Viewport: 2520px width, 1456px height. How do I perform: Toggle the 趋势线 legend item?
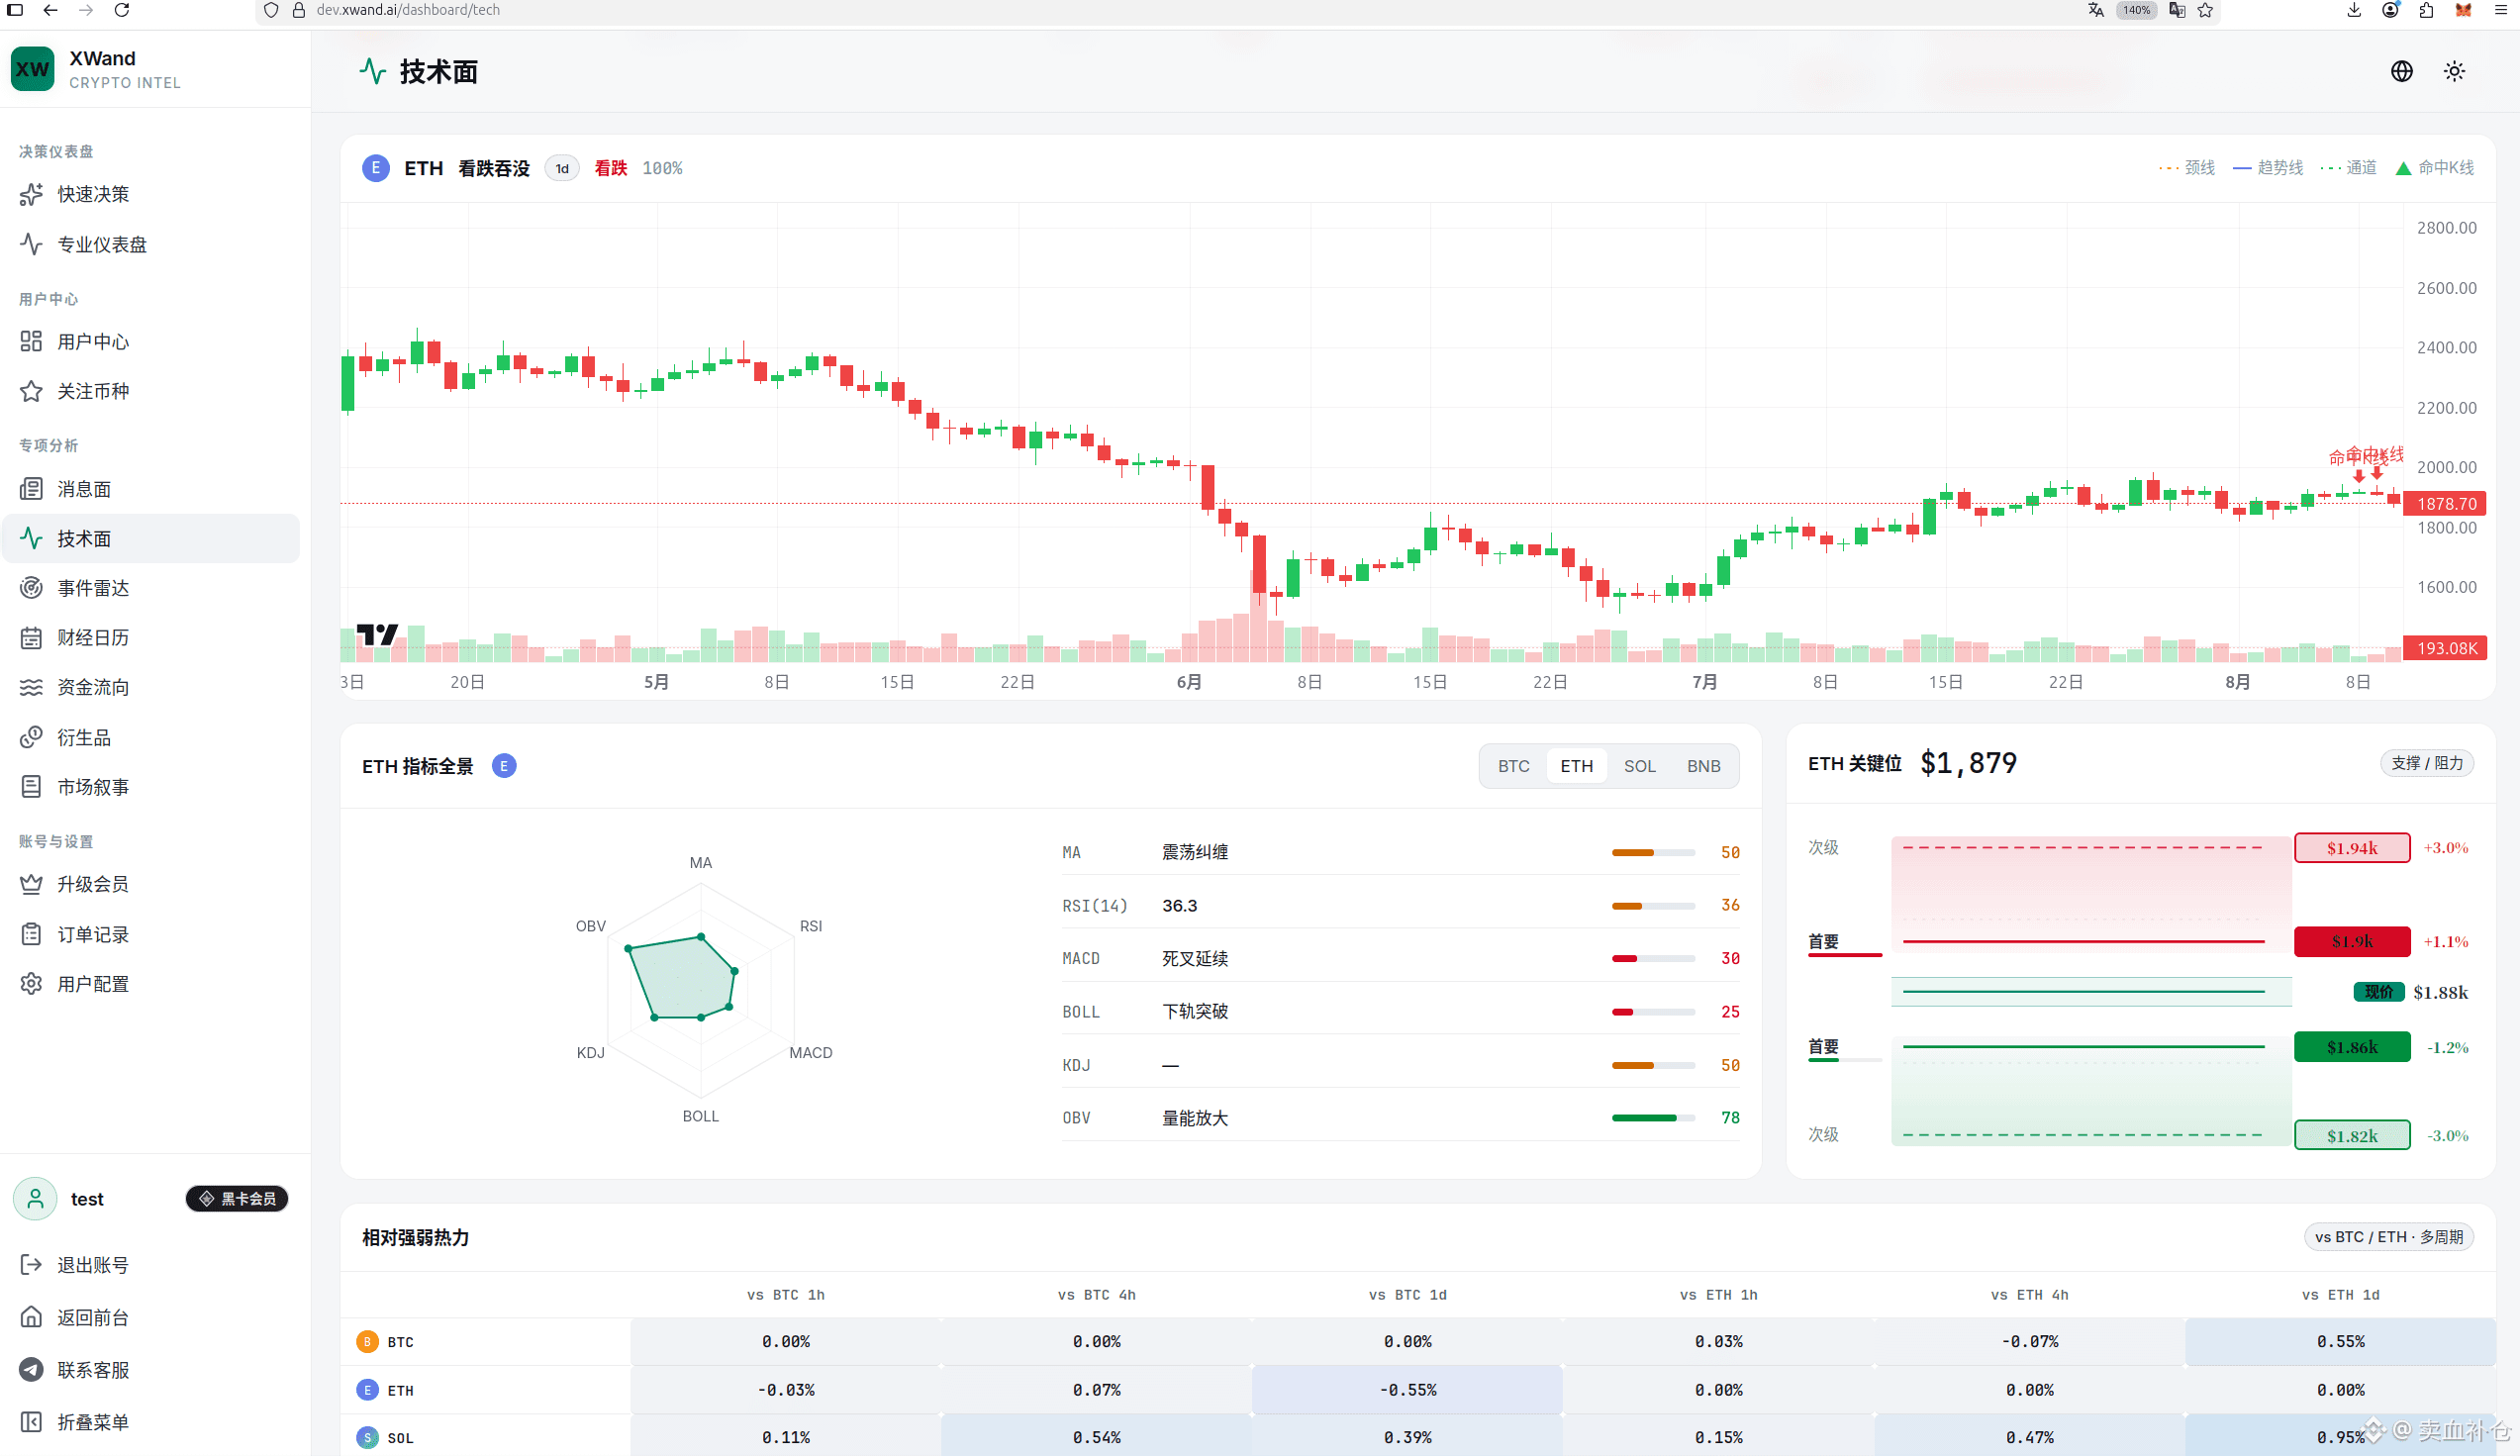coord(2268,168)
